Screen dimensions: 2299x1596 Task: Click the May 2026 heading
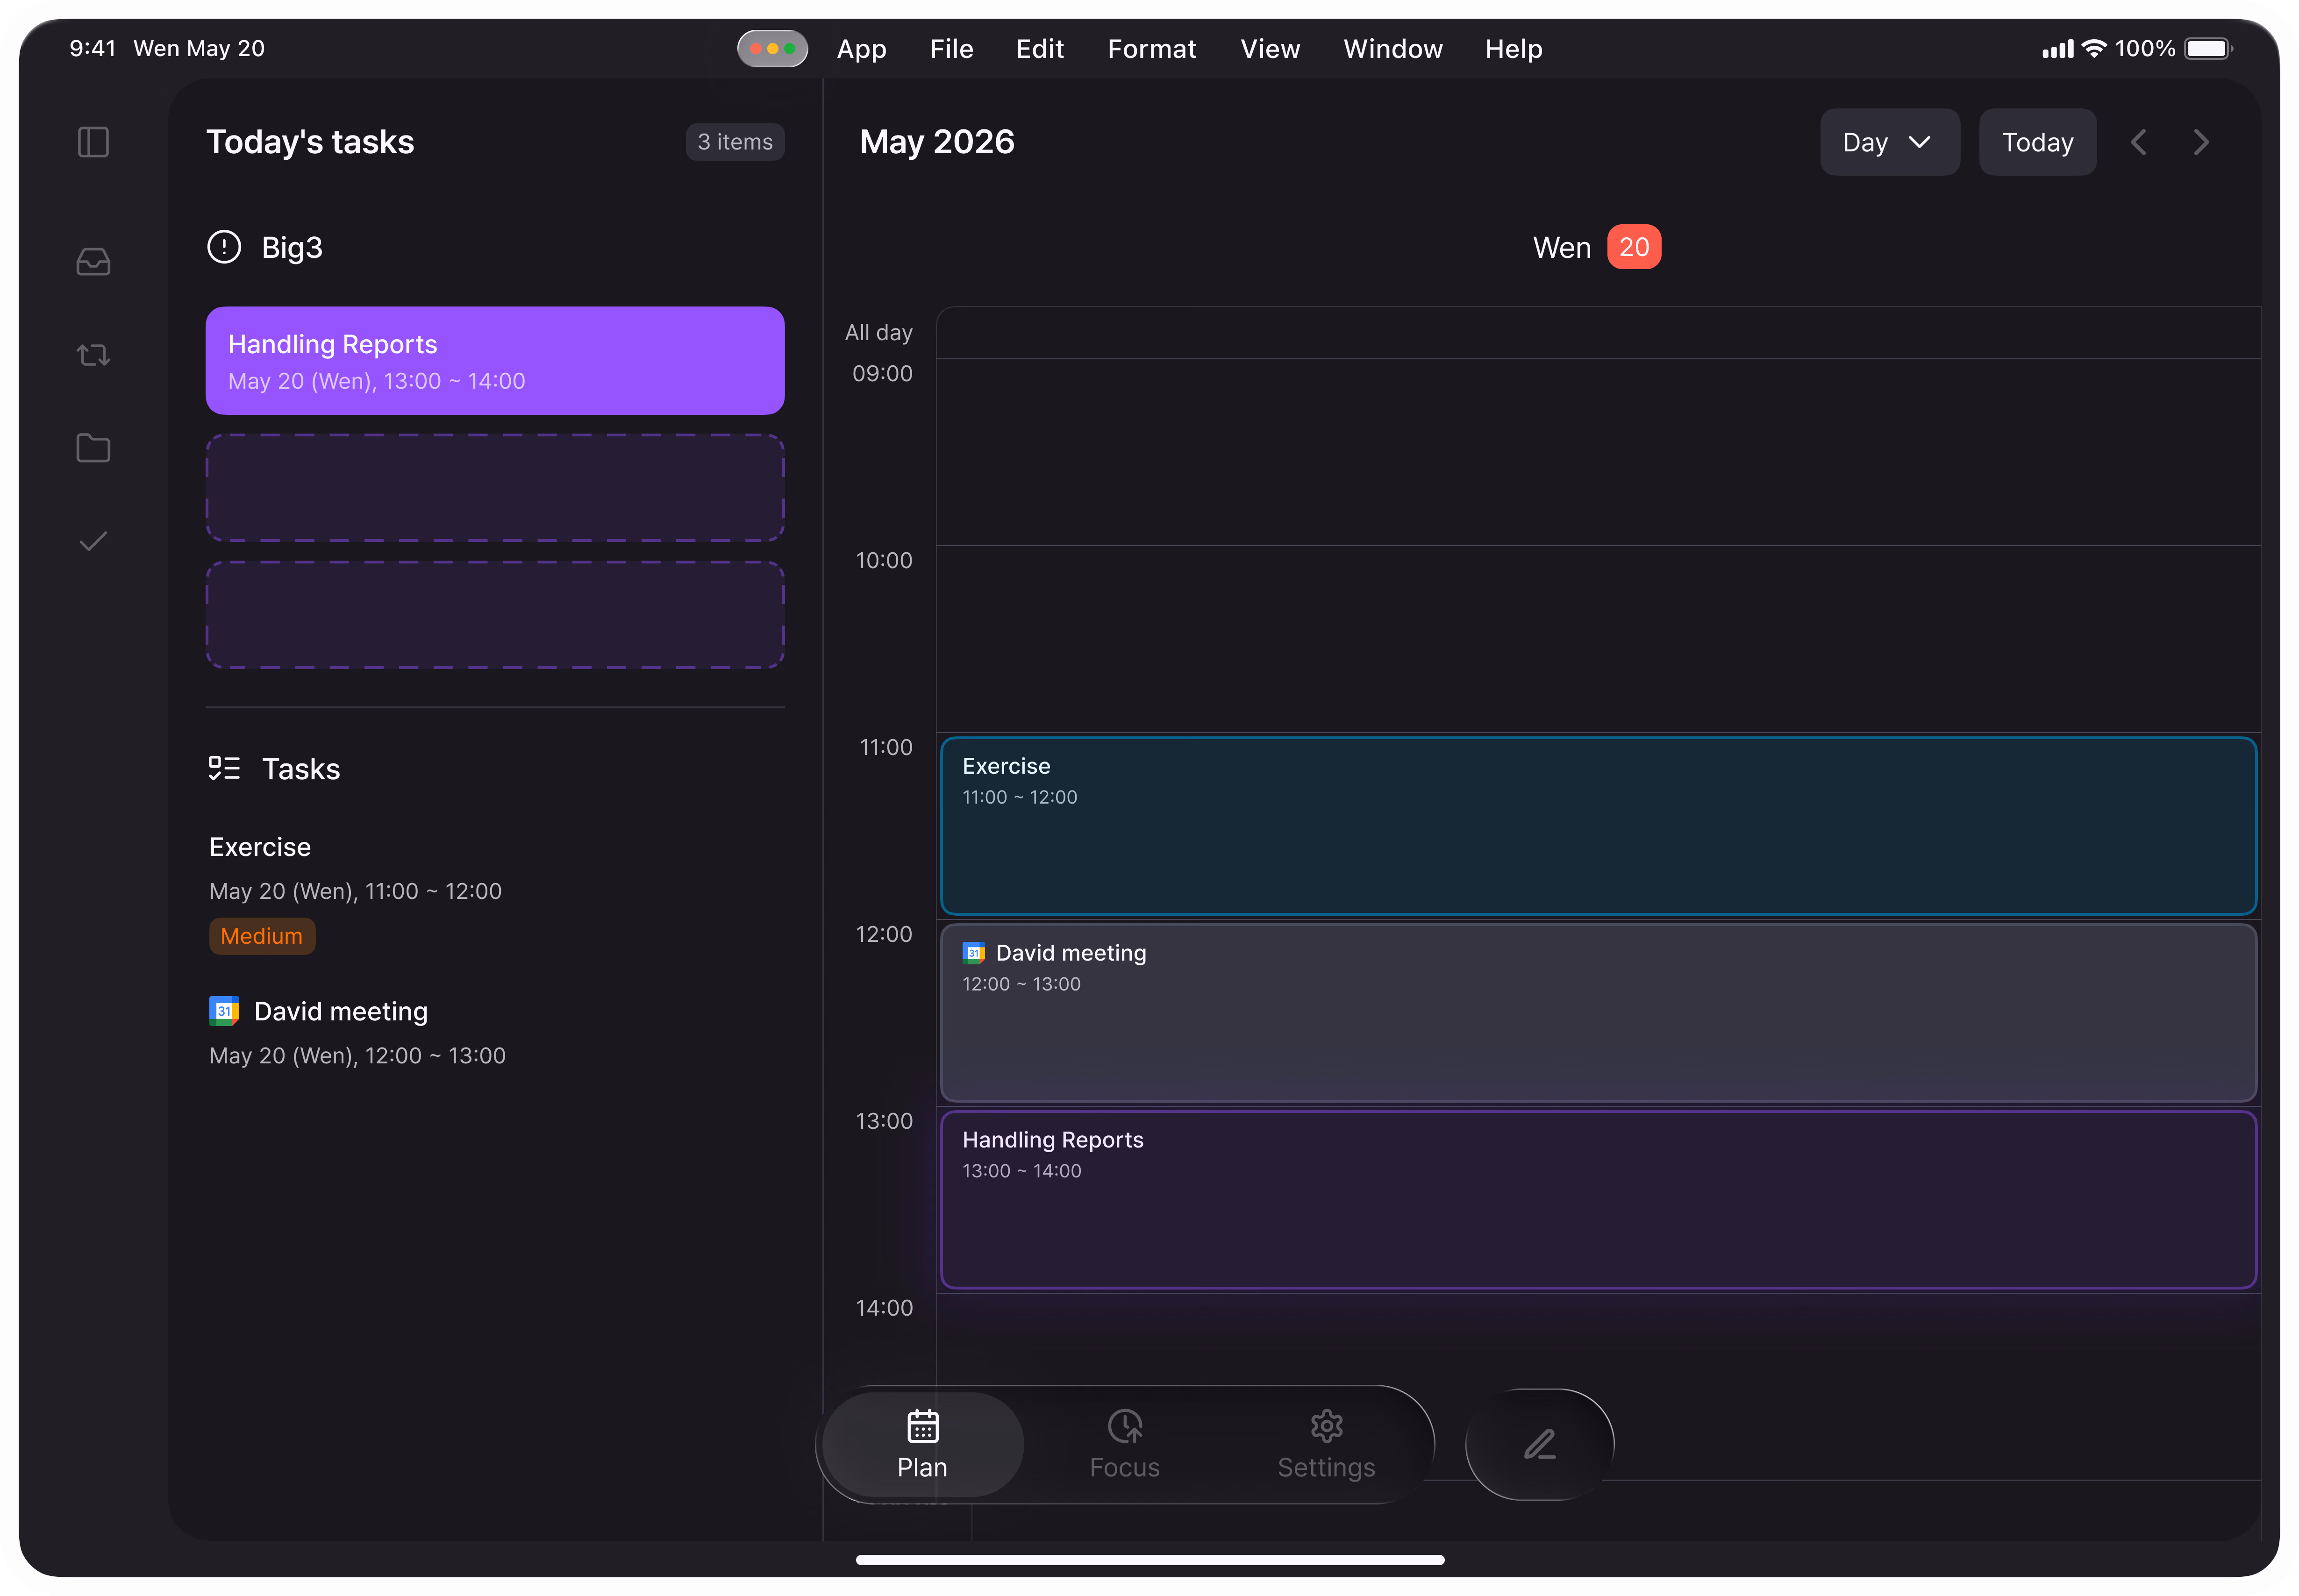pos(937,142)
